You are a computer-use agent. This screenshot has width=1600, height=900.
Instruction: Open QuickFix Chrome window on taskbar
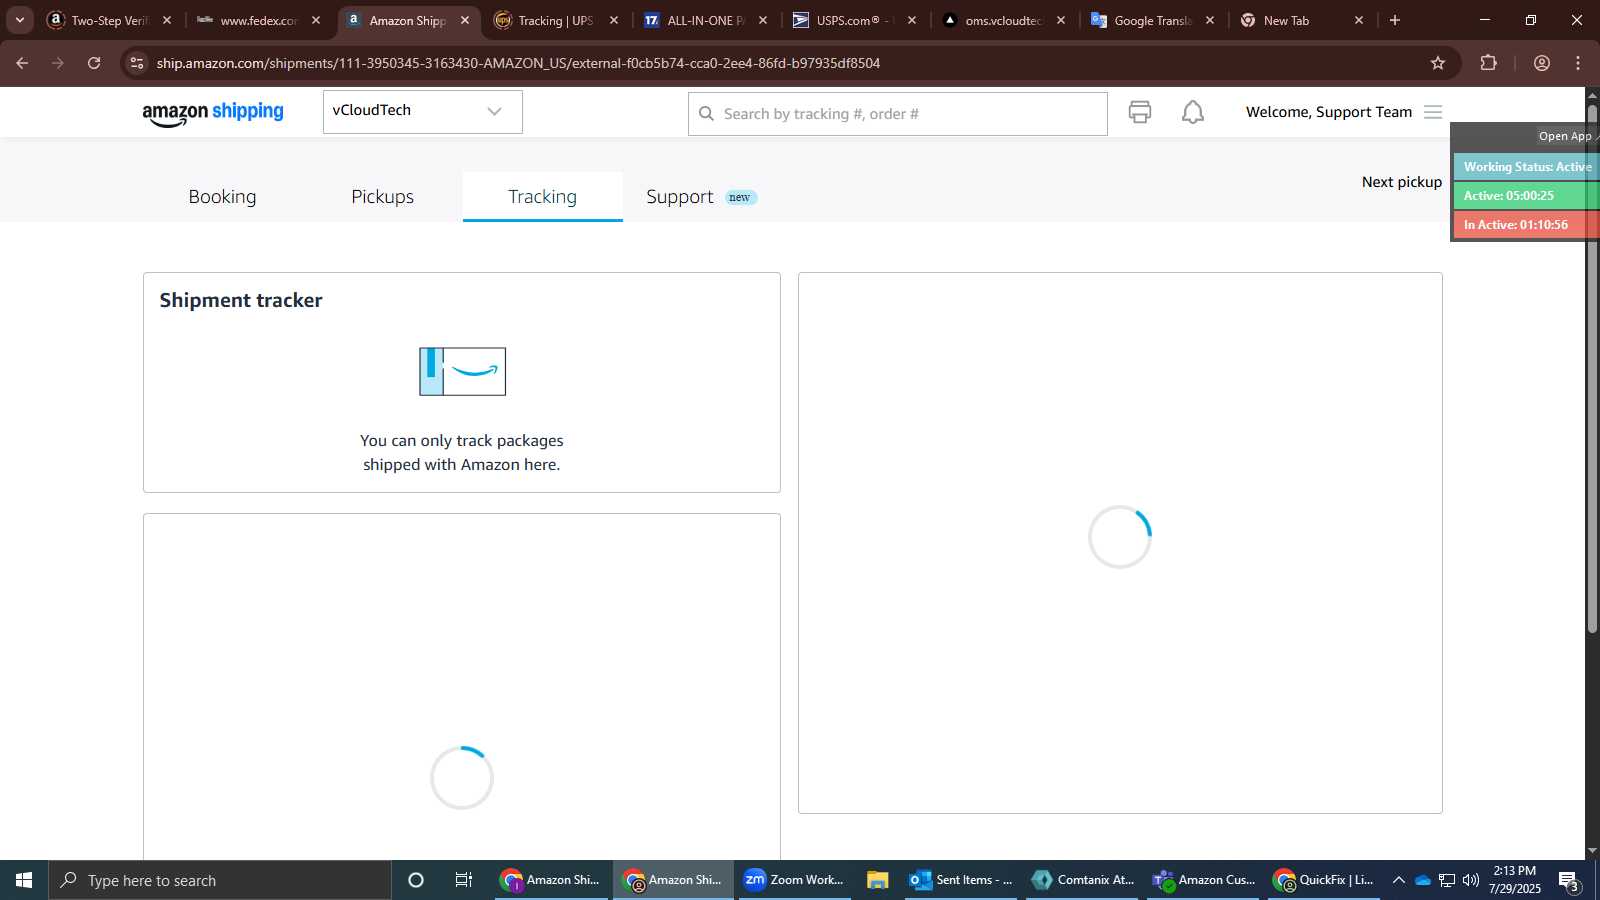coord(1324,880)
